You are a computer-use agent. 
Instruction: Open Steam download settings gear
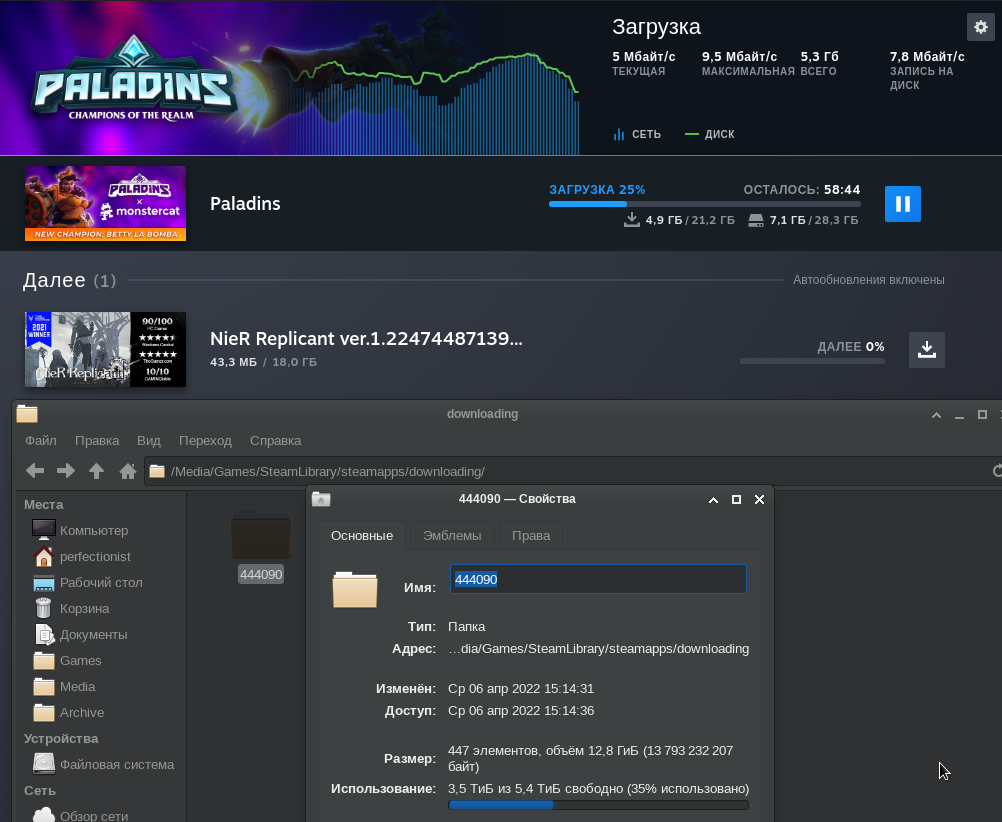[980, 27]
